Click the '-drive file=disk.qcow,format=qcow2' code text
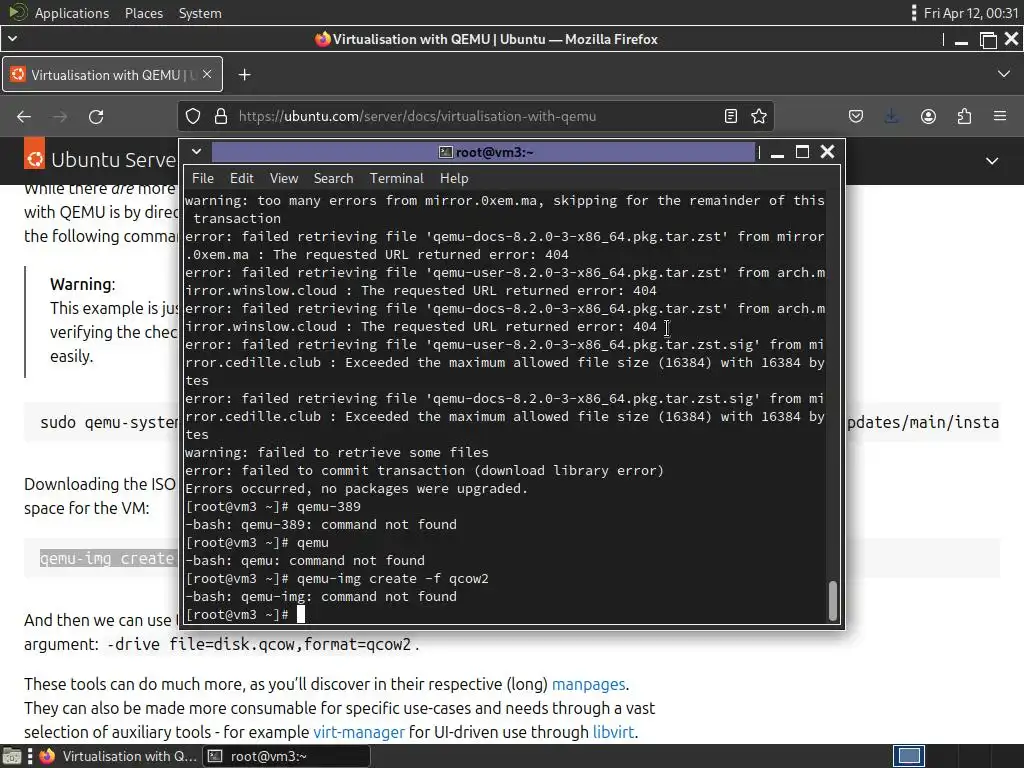1024x768 pixels. pos(259,645)
